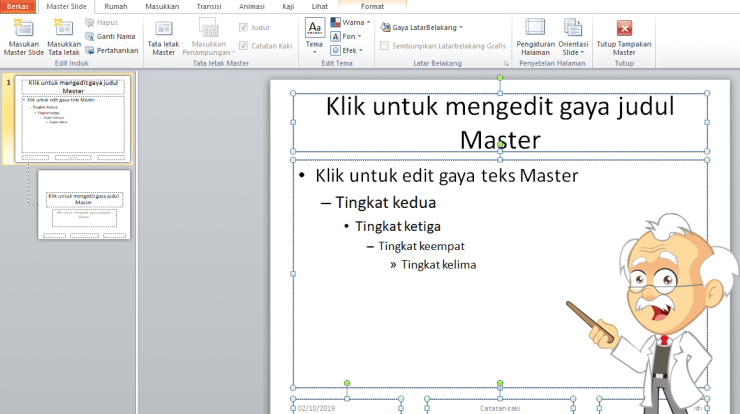Open the Transisi ribbon tab
The width and height of the screenshot is (740, 414).
click(x=209, y=7)
